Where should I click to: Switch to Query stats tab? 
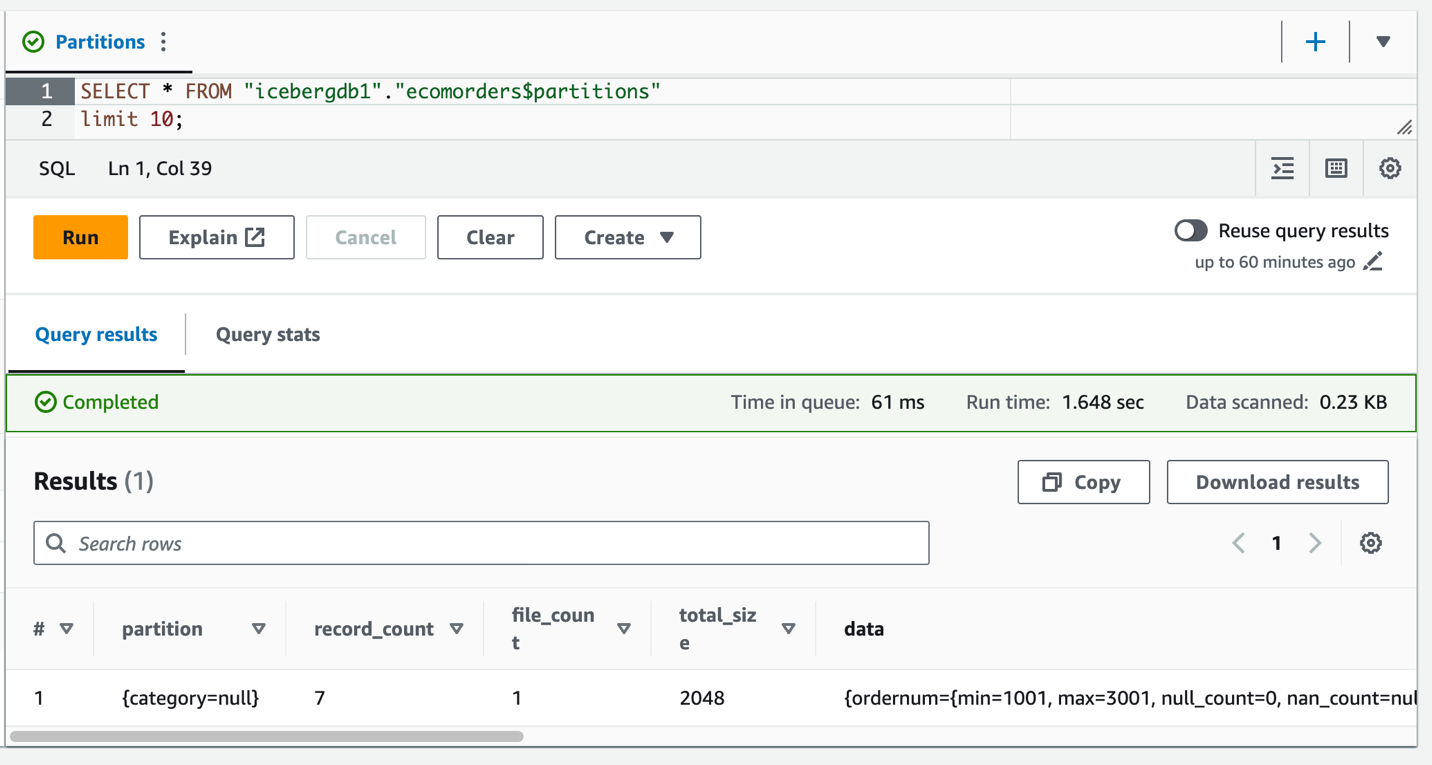pyautogui.click(x=267, y=335)
